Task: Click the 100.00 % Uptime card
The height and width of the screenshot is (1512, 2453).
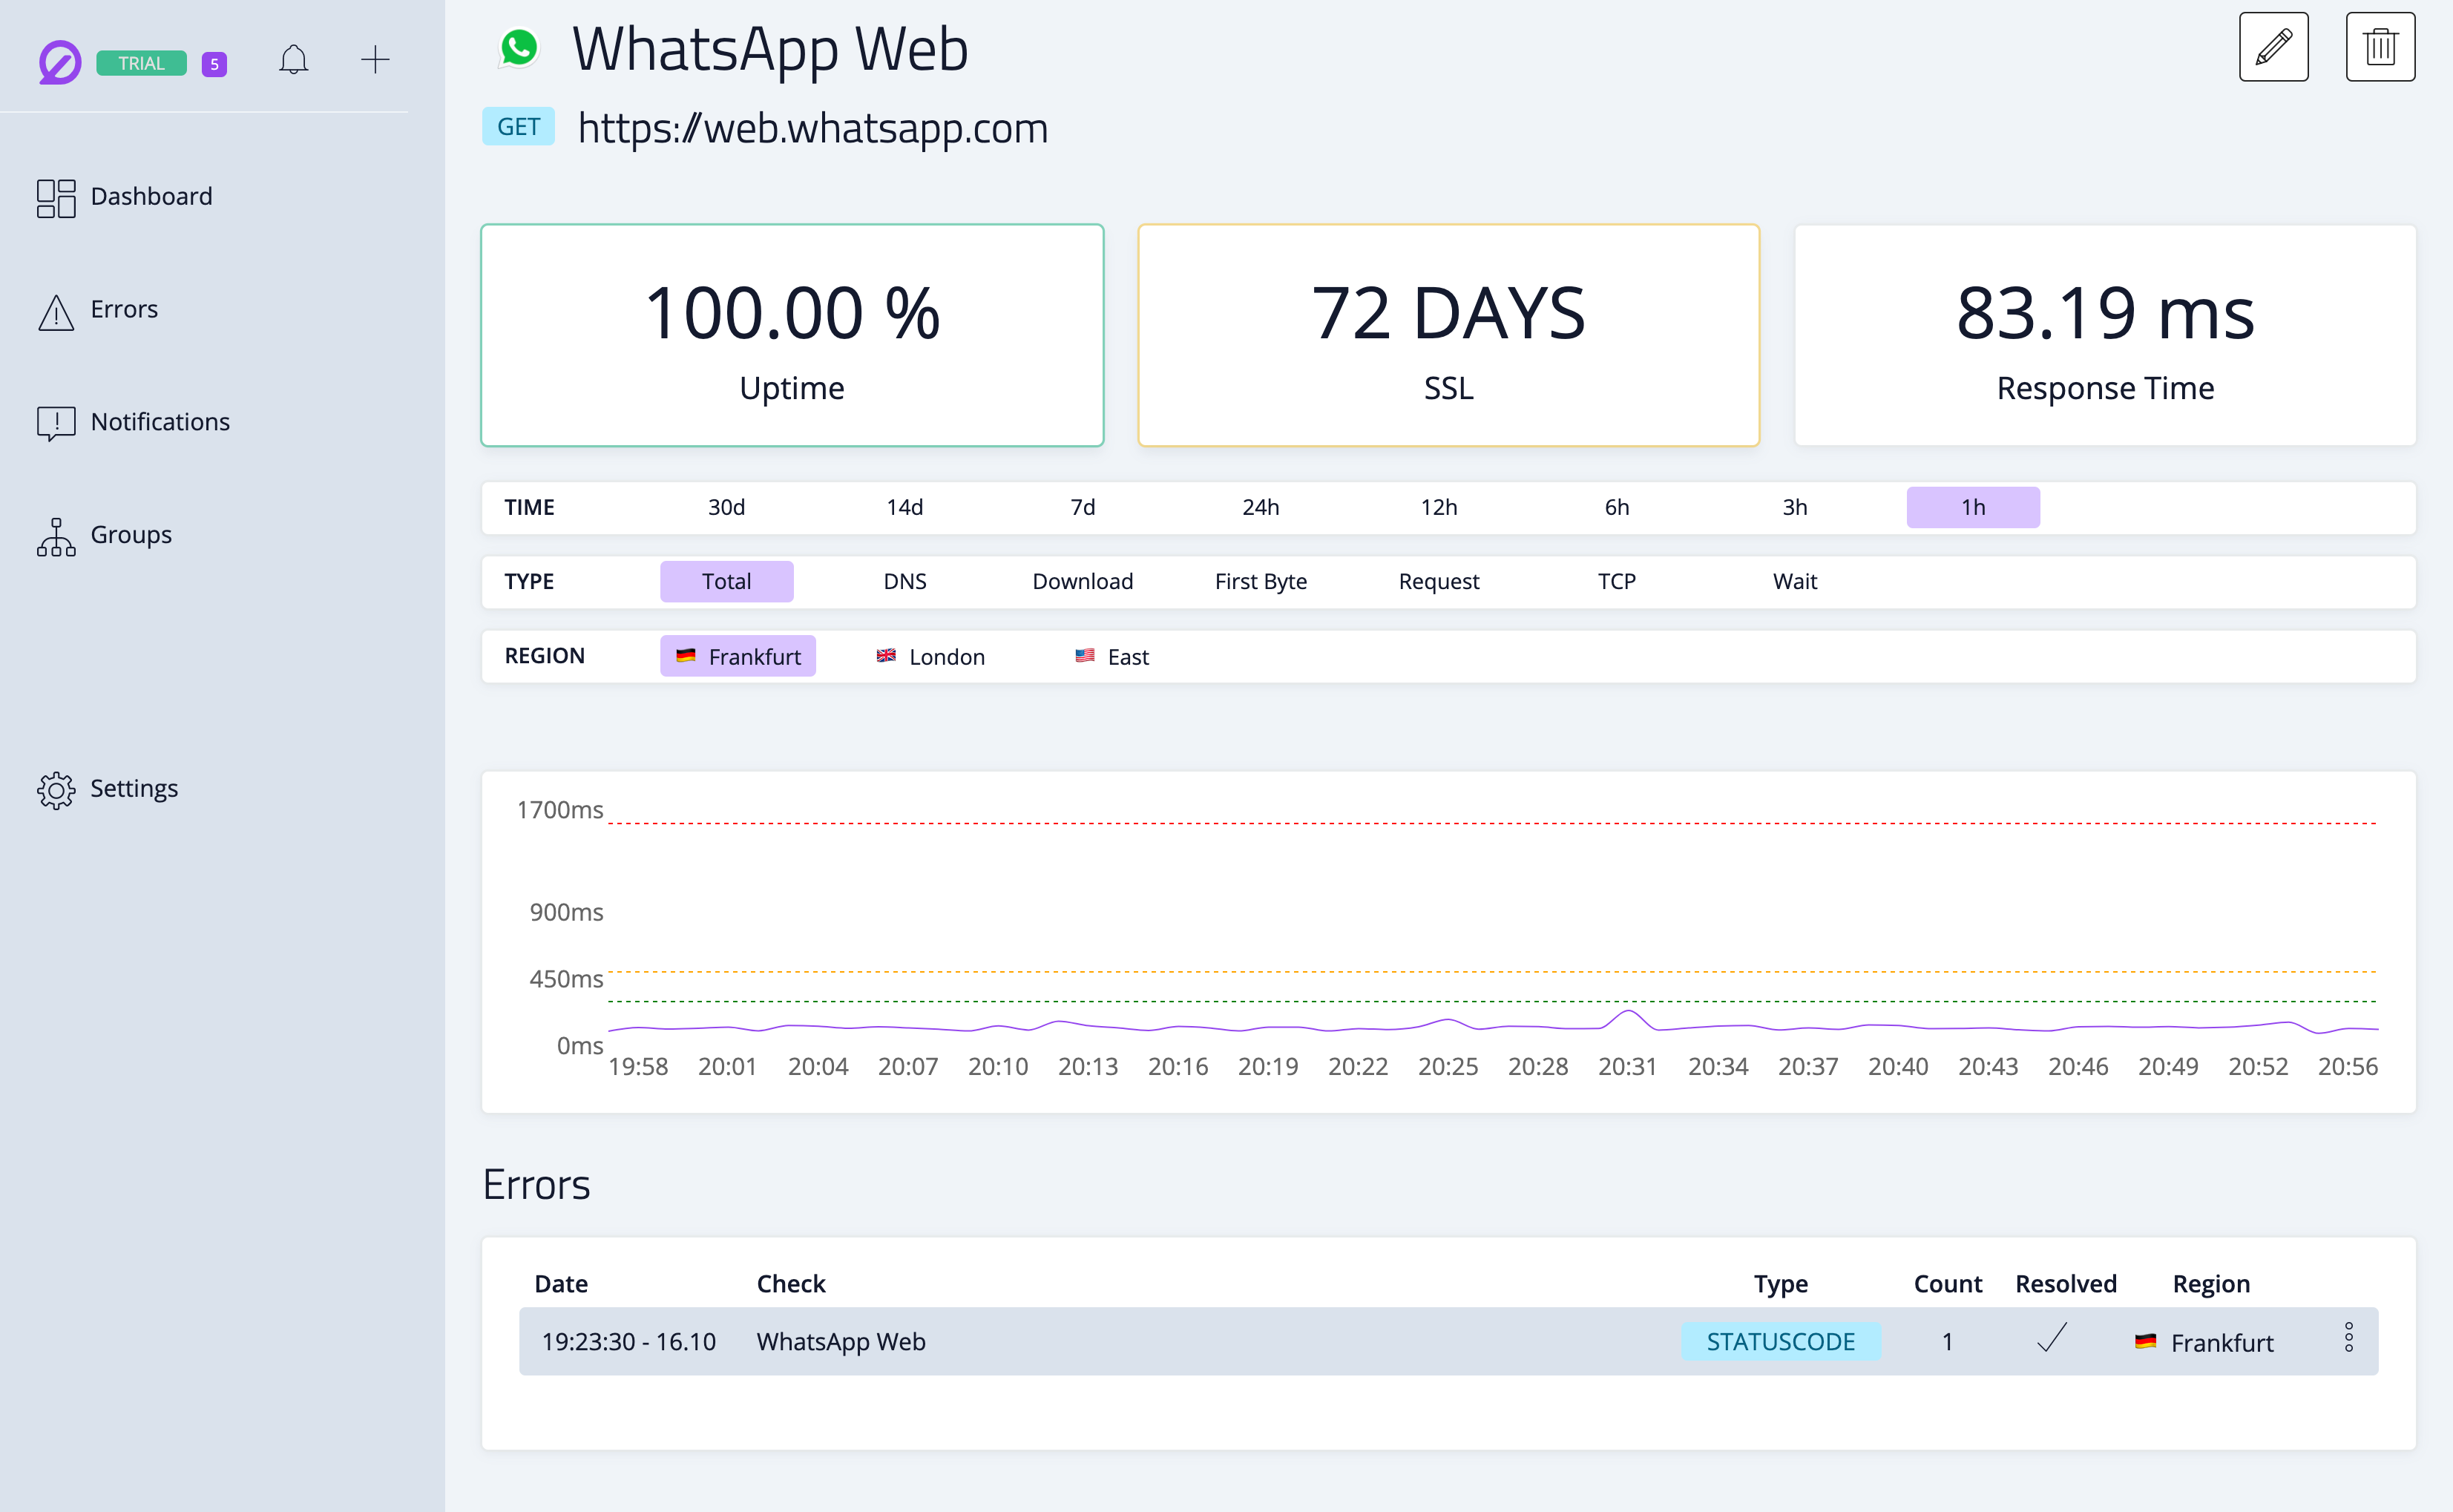Action: [x=791, y=335]
